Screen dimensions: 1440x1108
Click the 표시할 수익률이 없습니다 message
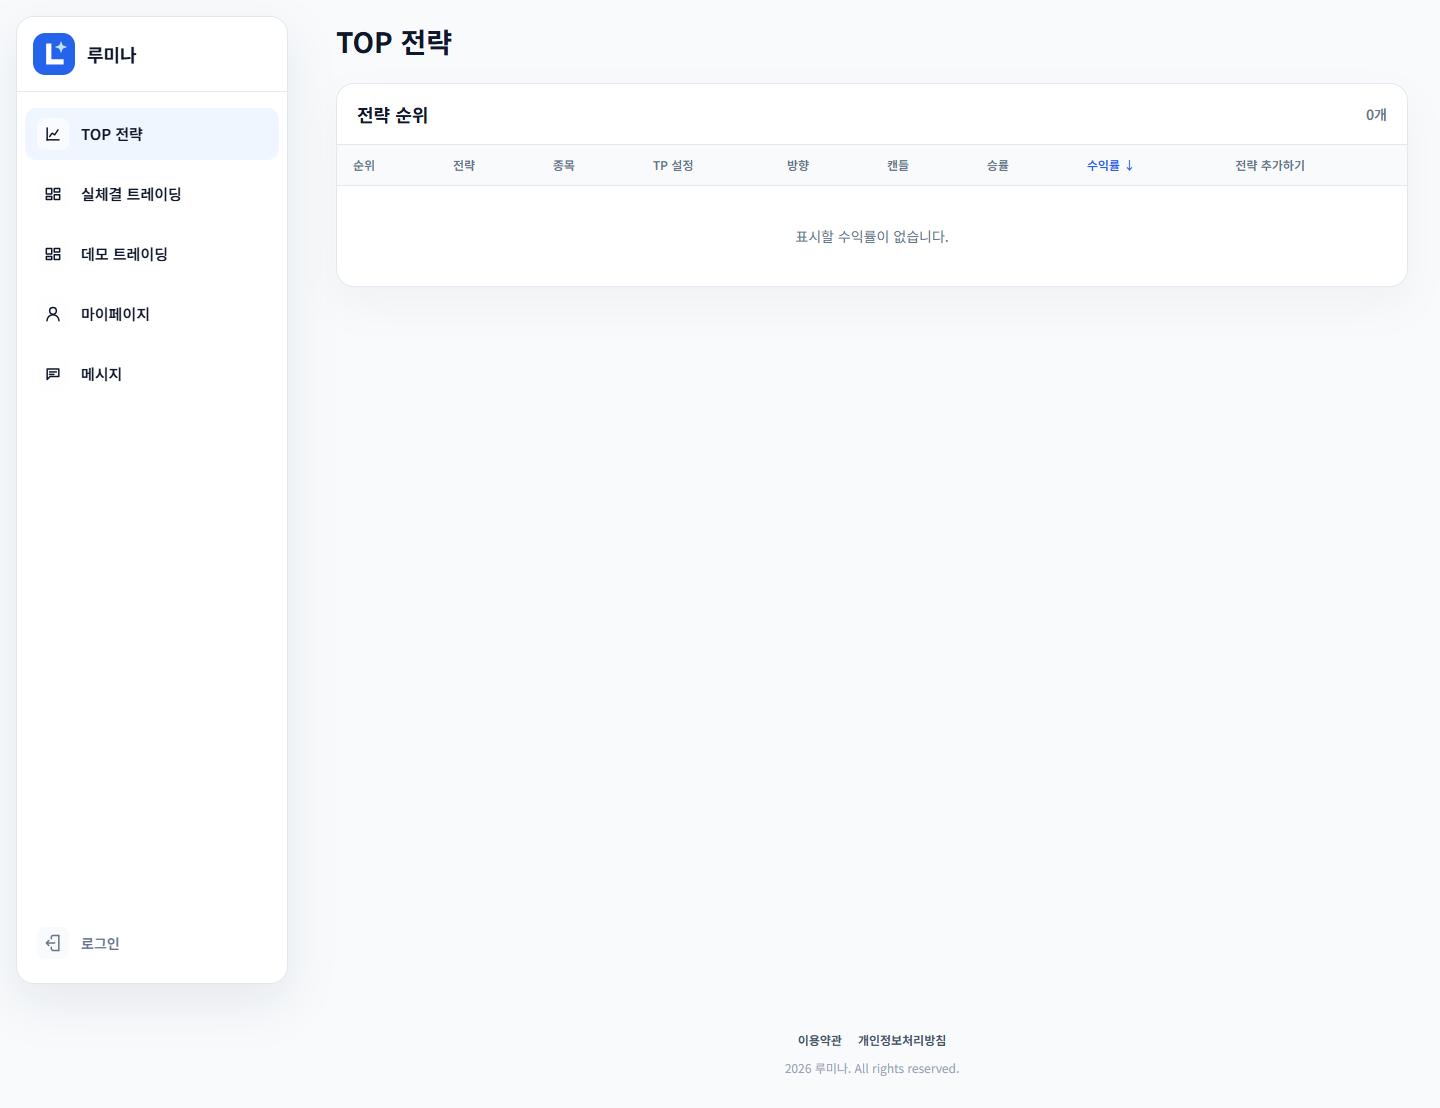[872, 237]
